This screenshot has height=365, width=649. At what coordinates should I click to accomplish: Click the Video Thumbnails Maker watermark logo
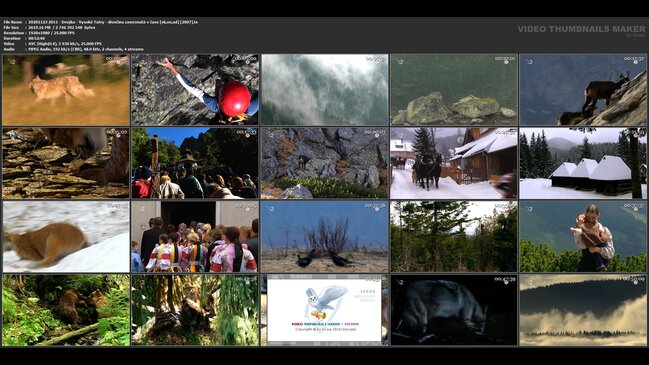coord(581,29)
